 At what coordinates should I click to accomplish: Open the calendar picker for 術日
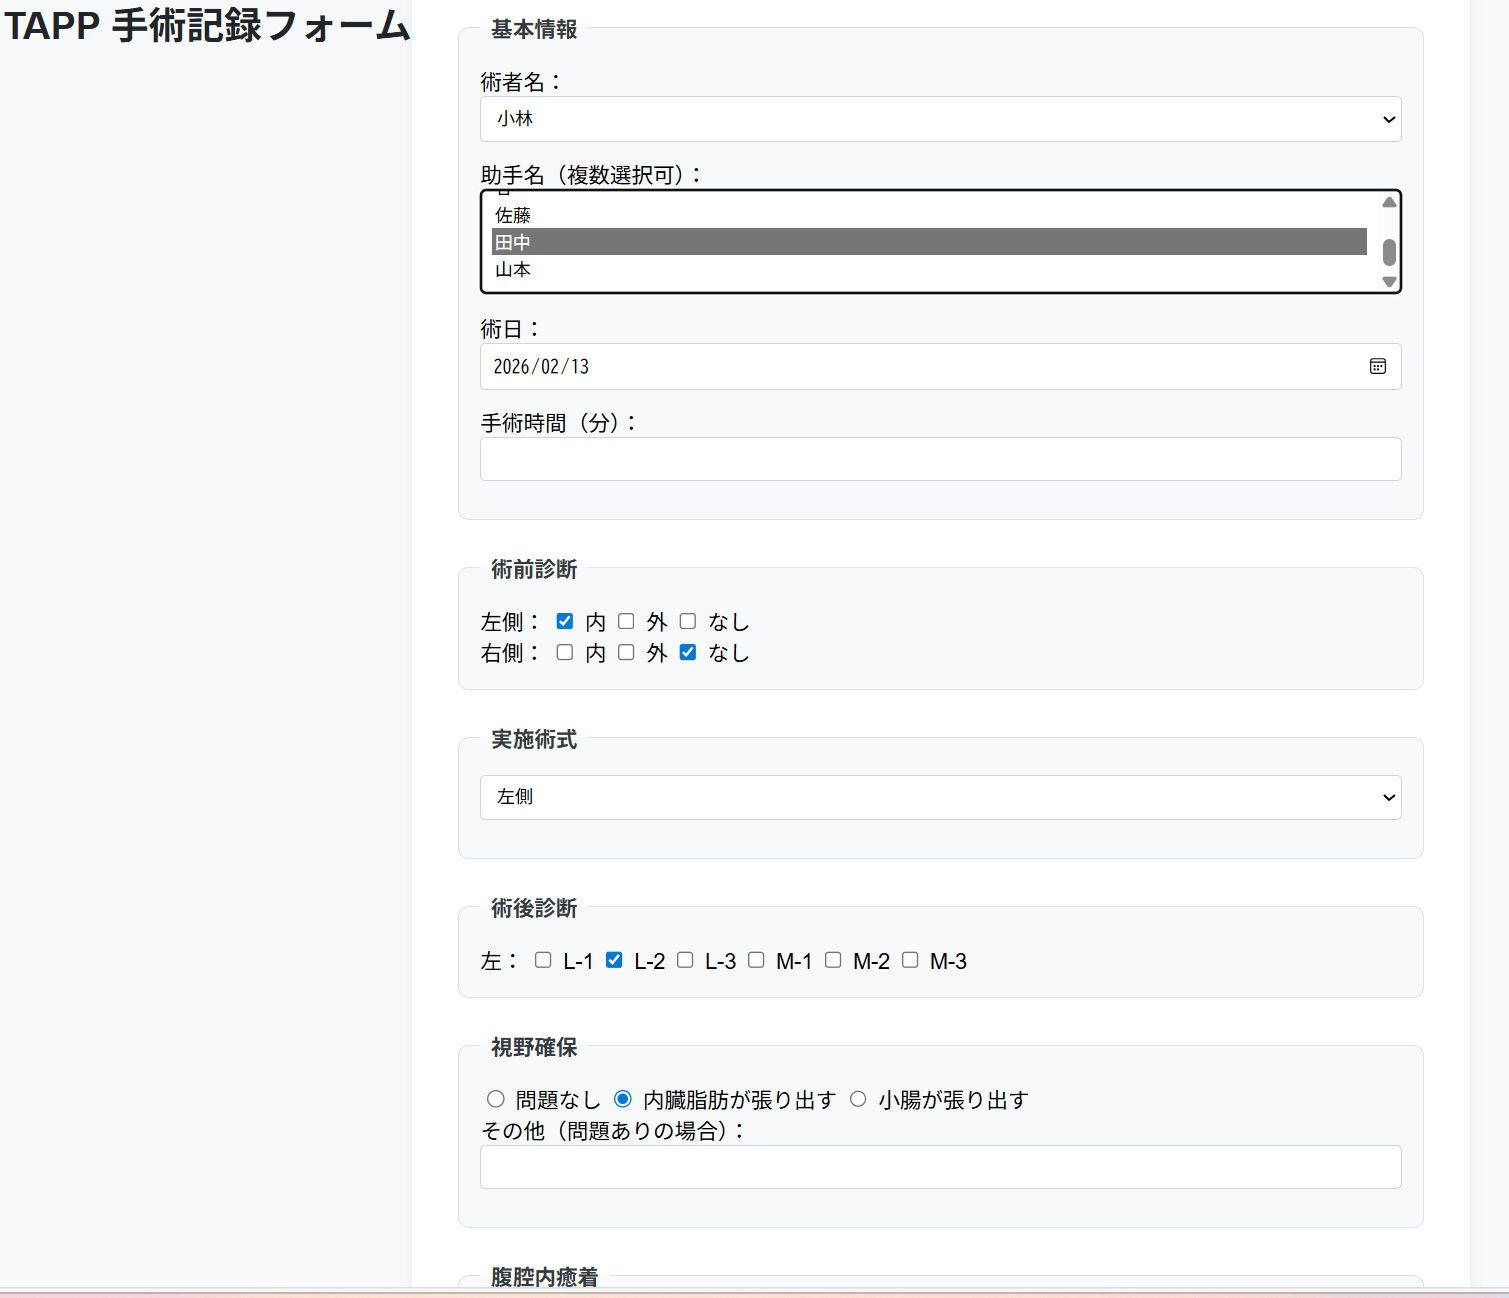pyautogui.click(x=1378, y=366)
